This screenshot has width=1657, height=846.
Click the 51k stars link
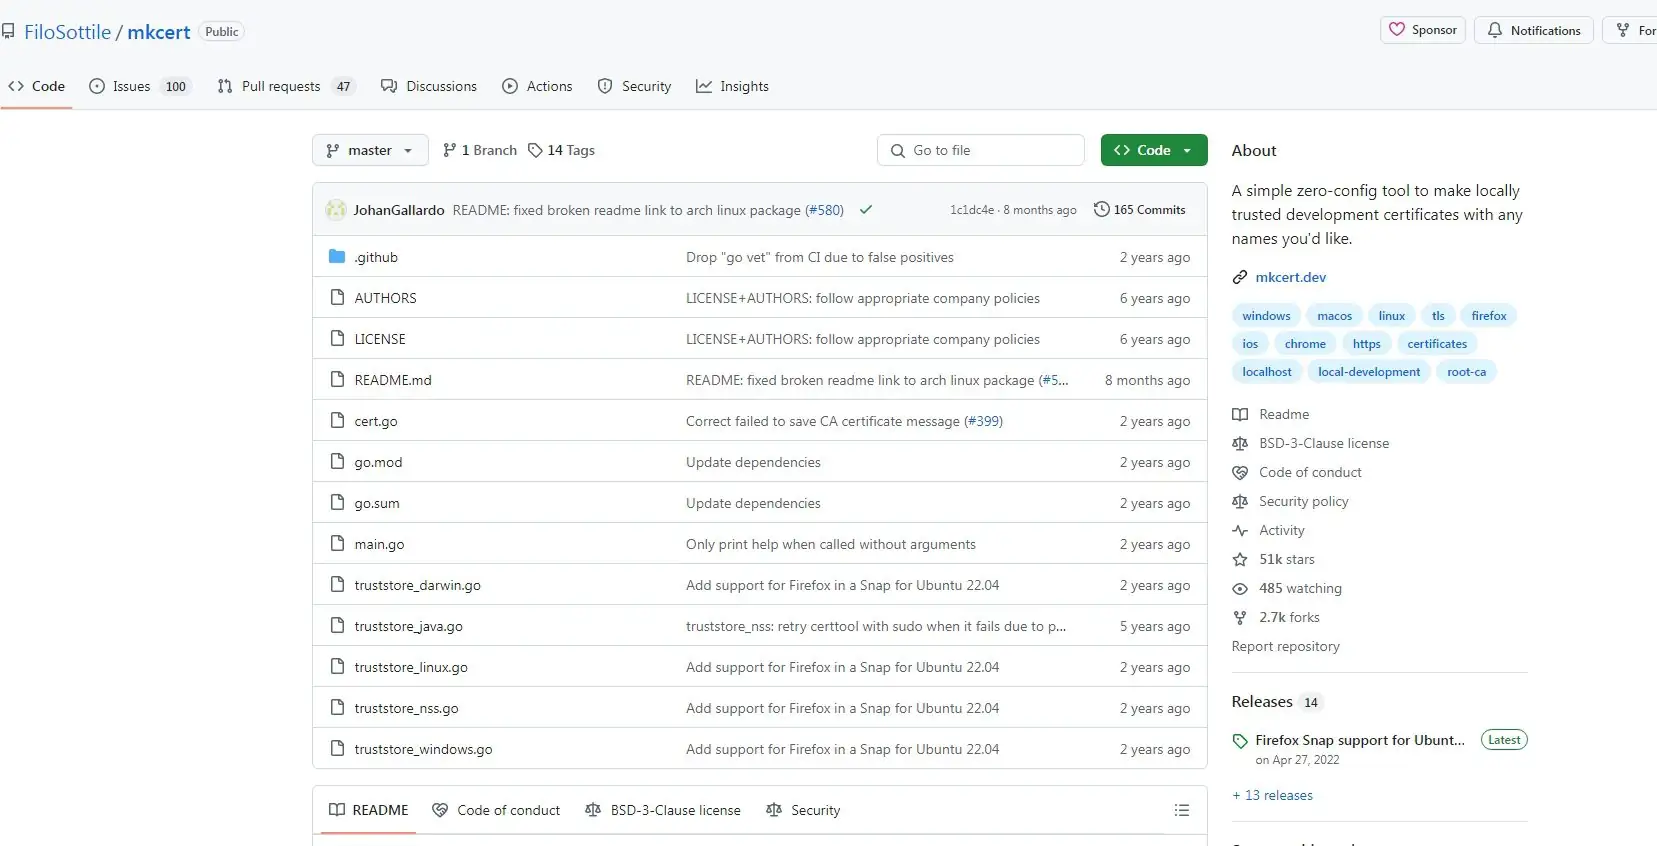(x=1286, y=559)
